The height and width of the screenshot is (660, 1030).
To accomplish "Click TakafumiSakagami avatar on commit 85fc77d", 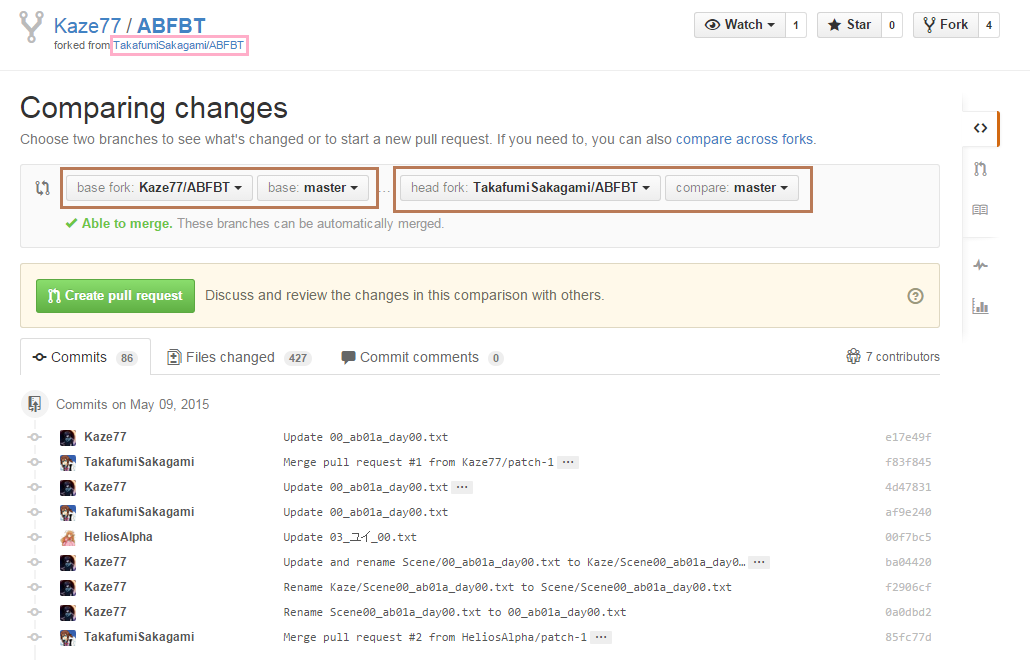I will pos(68,637).
